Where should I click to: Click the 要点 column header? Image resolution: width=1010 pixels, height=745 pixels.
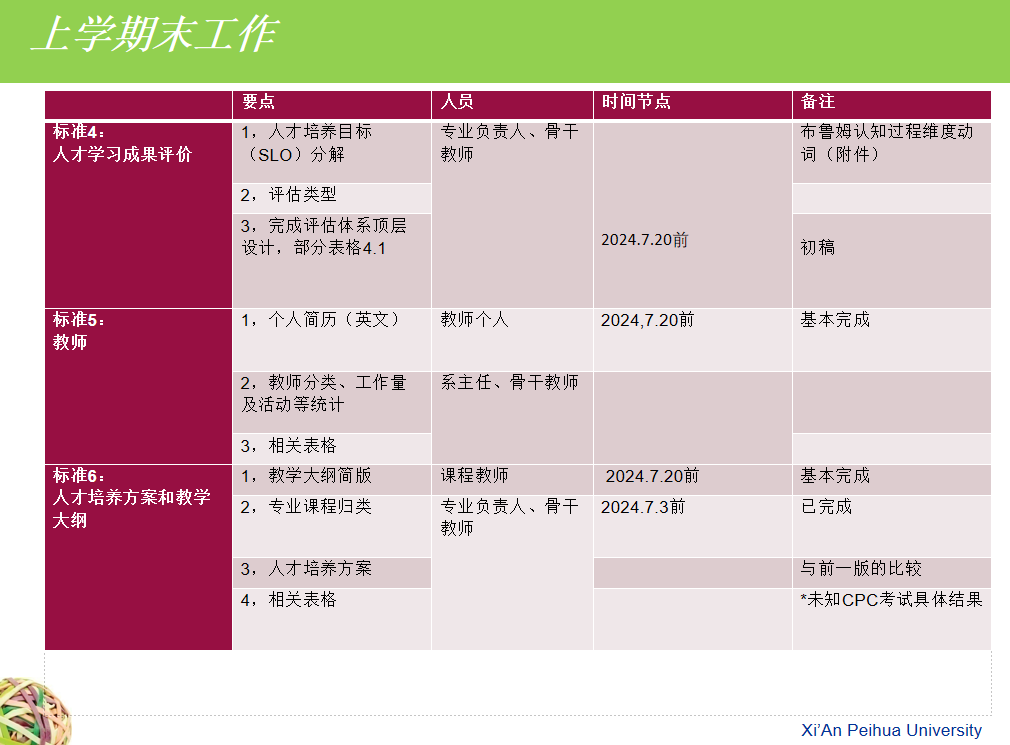259,102
